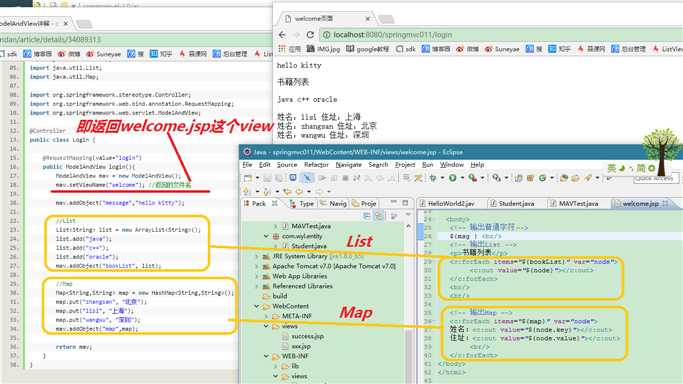Open IMG.jpg bookmark in right Chrome window
Viewport: 683px width, 384px height.
pos(323,49)
